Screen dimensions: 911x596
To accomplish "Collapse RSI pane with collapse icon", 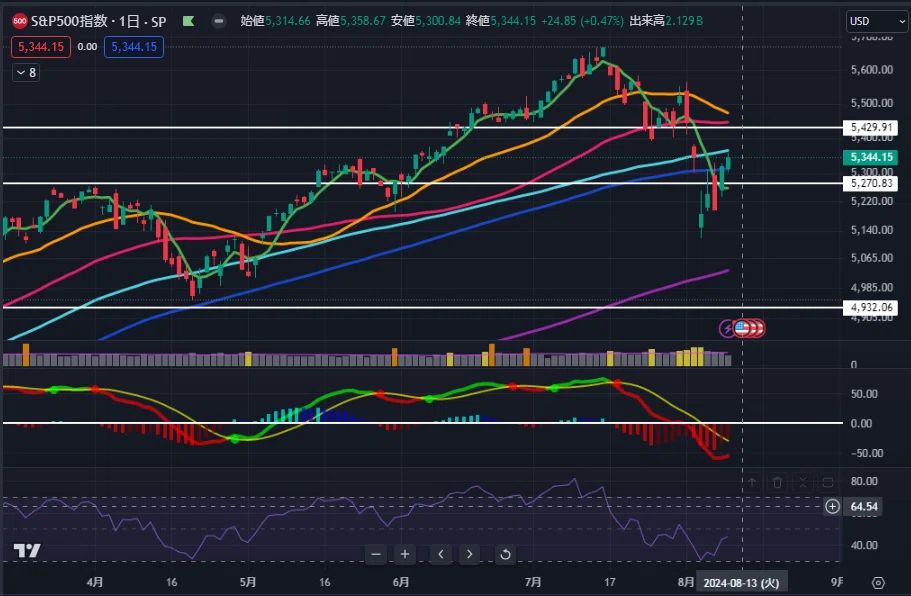I will pos(802,482).
